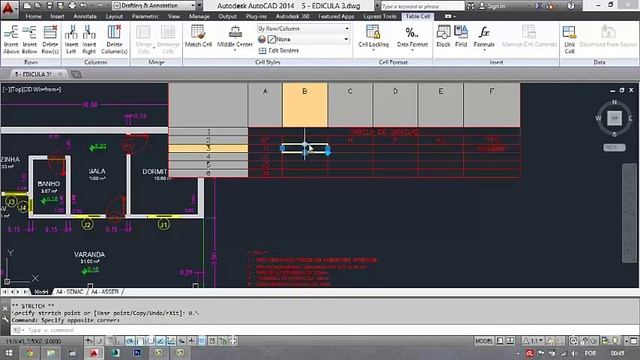Toggle Polar Tracking in status bar
The image size is (640, 360).
coord(130,341)
